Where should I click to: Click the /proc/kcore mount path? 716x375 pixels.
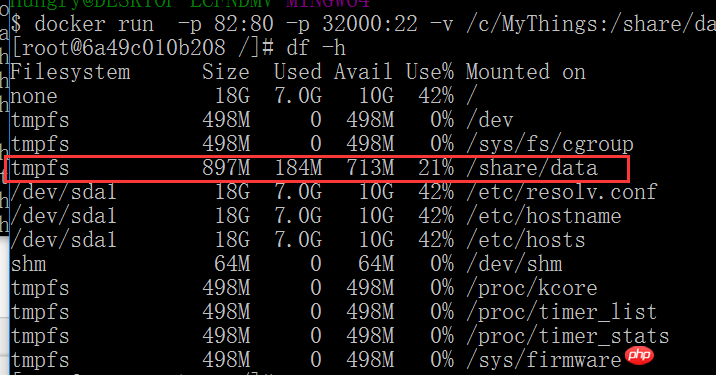click(532, 288)
